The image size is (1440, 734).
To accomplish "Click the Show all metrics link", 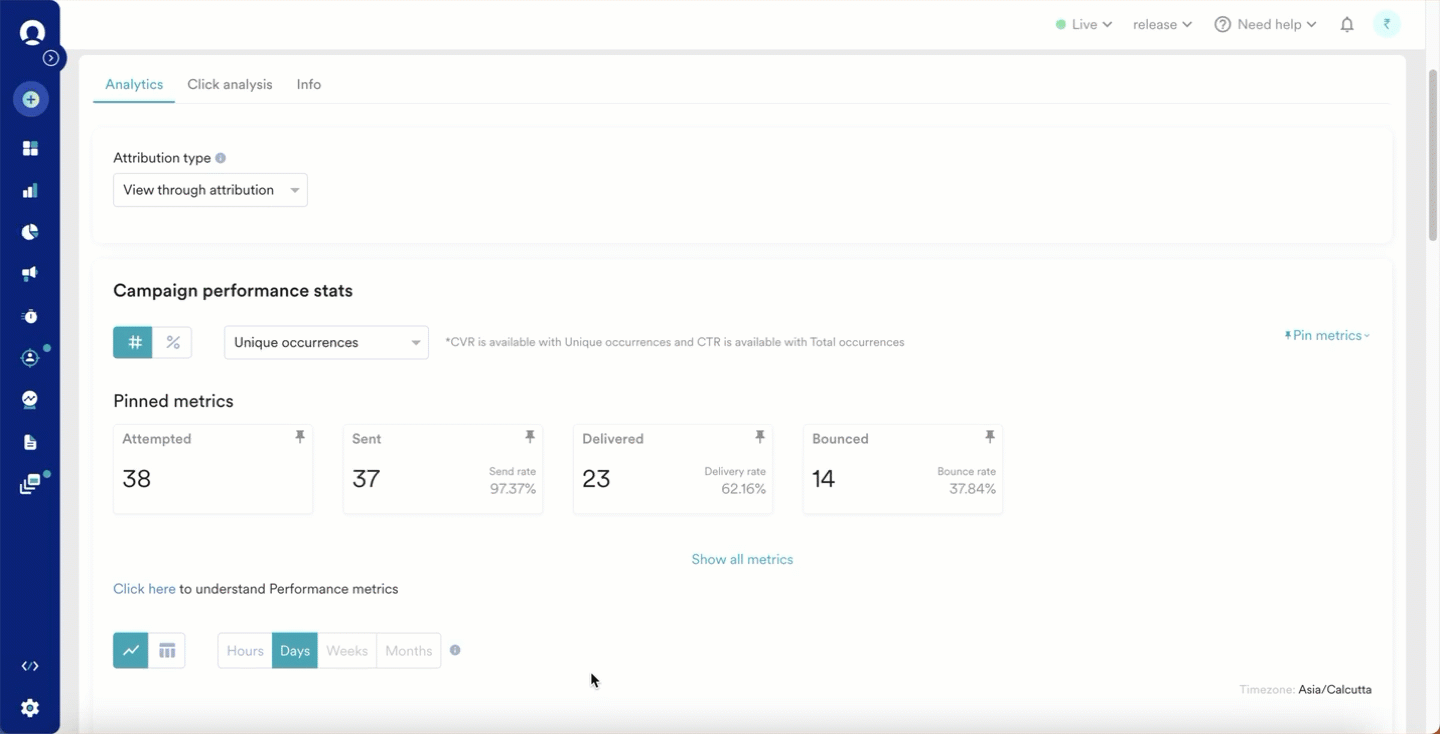I will point(742,559).
